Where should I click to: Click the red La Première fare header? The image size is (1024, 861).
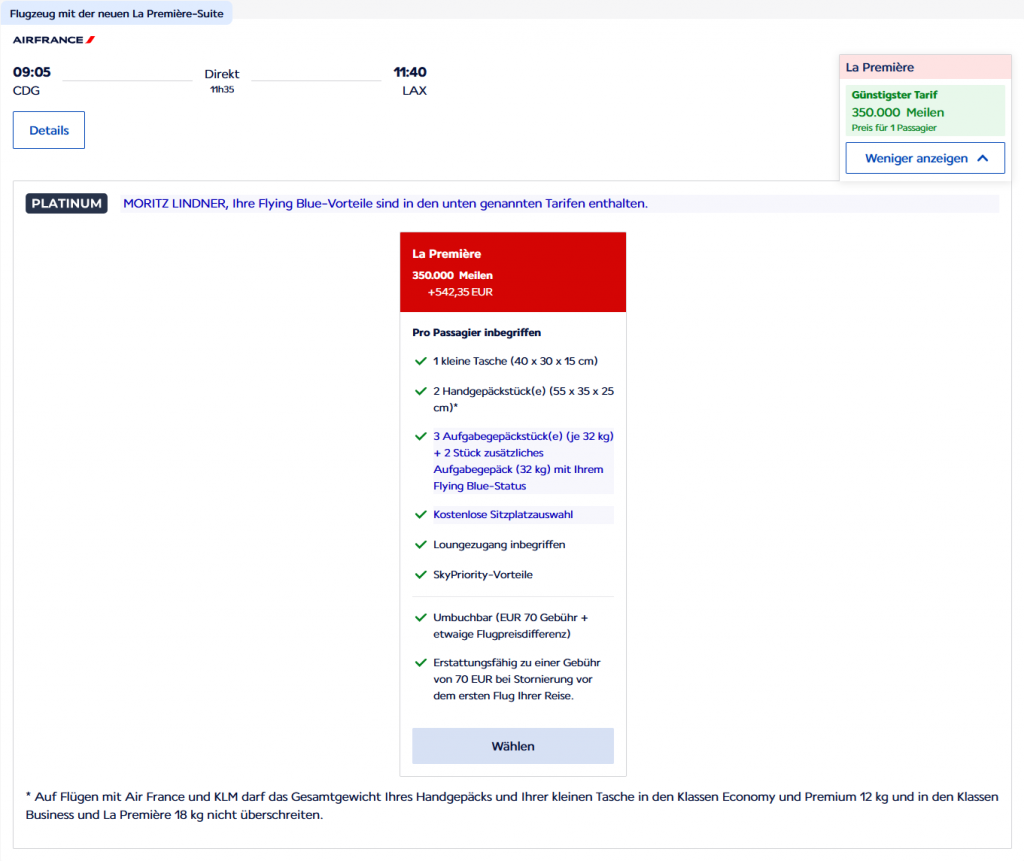513,272
